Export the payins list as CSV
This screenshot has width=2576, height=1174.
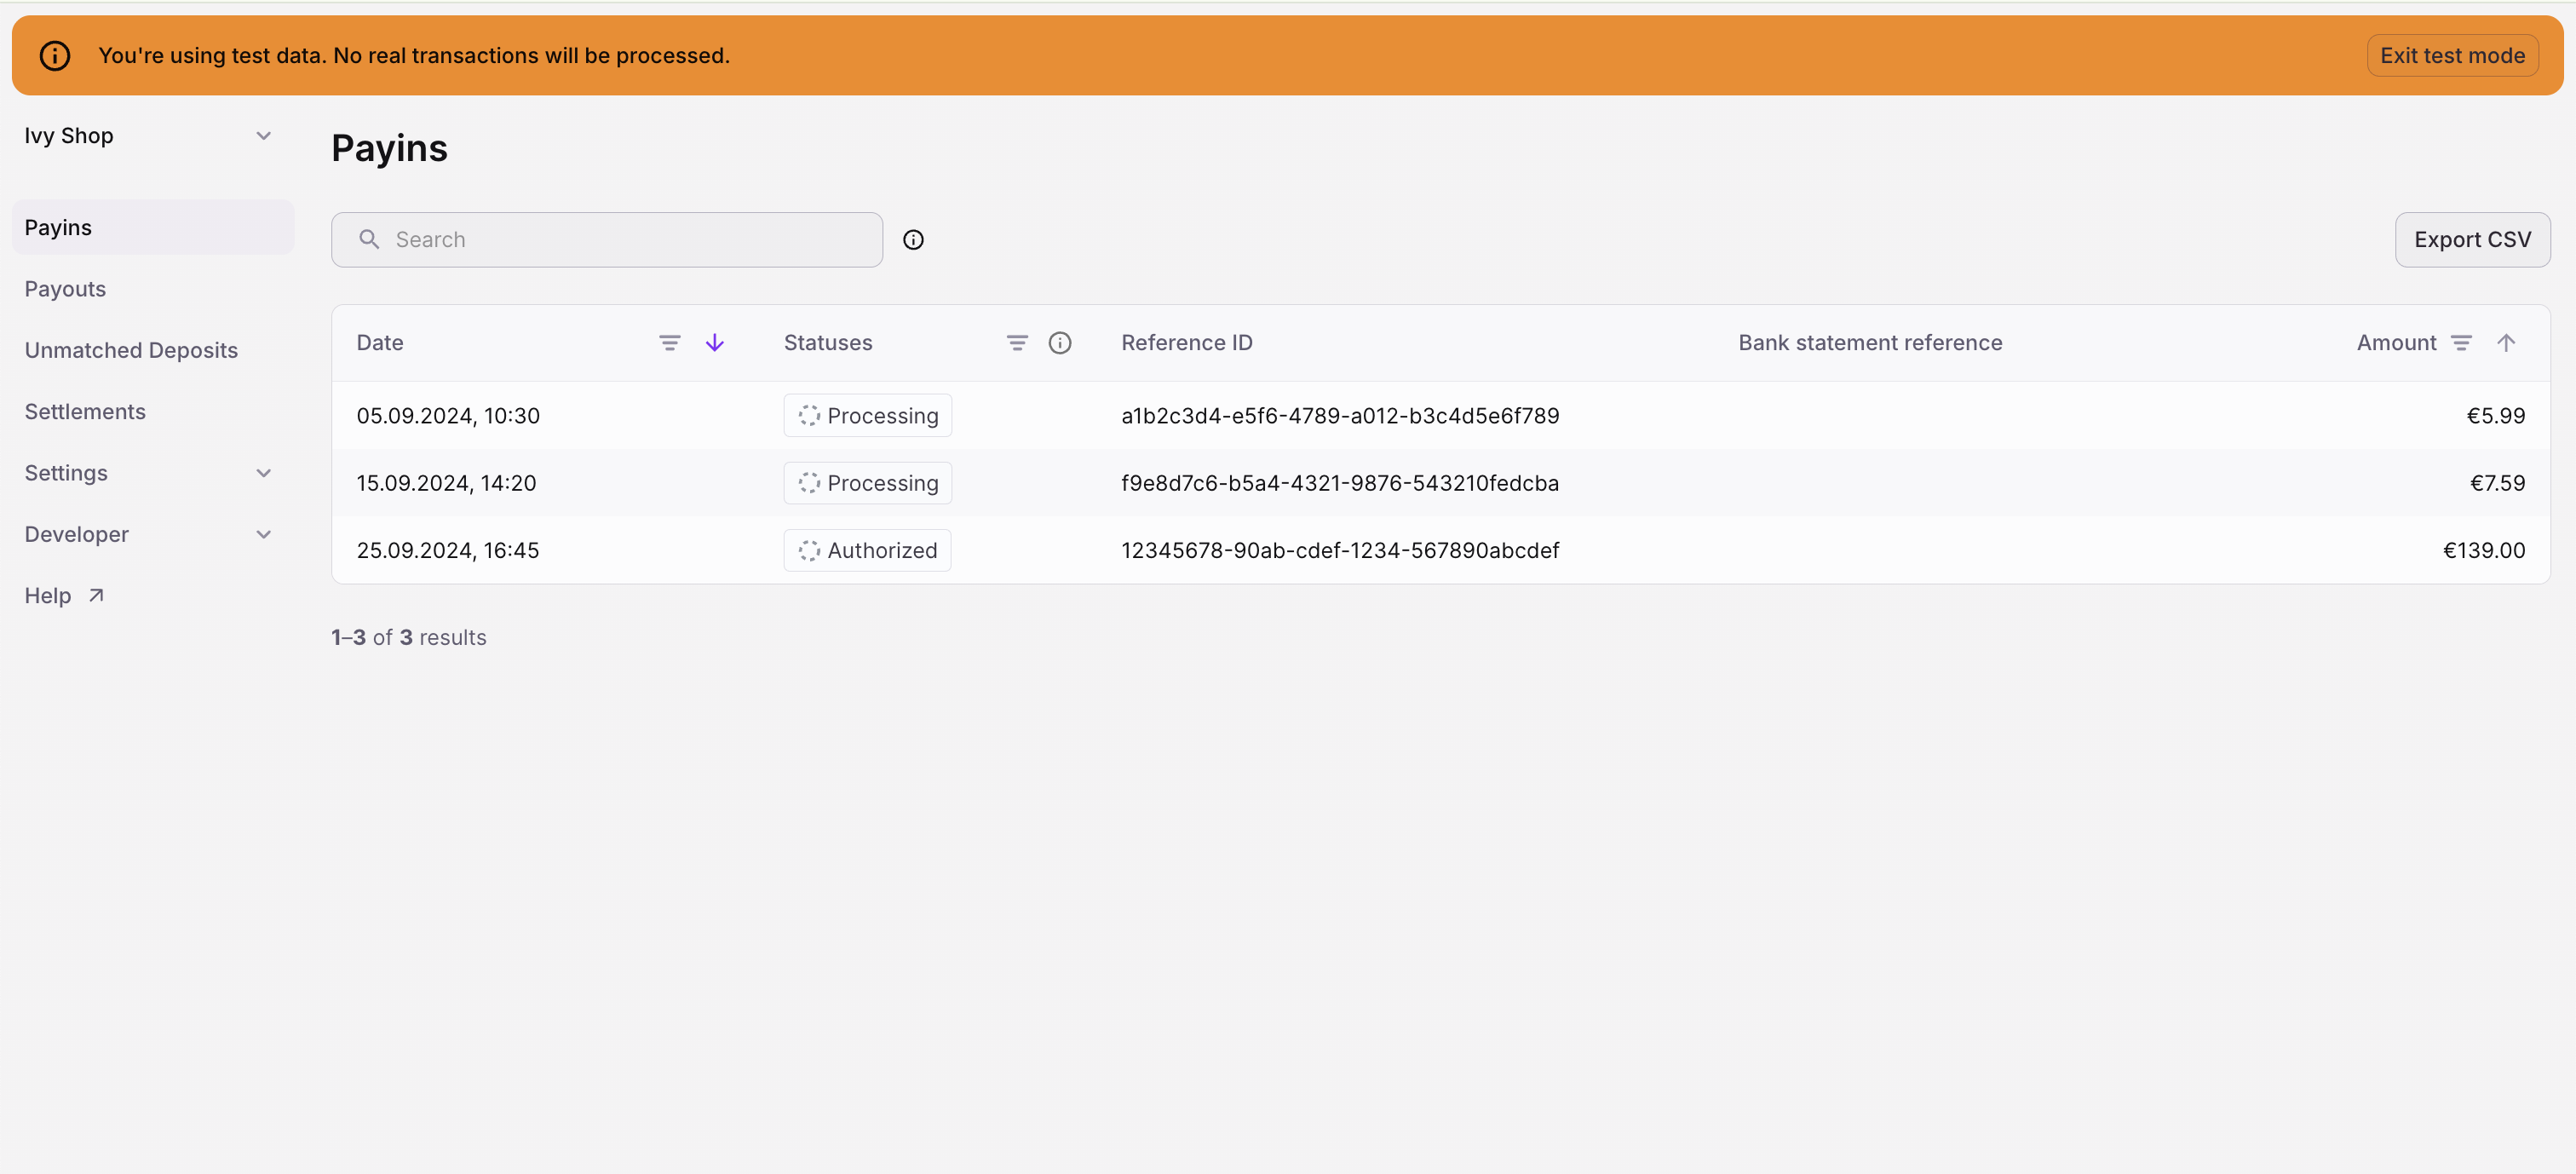click(x=2472, y=239)
